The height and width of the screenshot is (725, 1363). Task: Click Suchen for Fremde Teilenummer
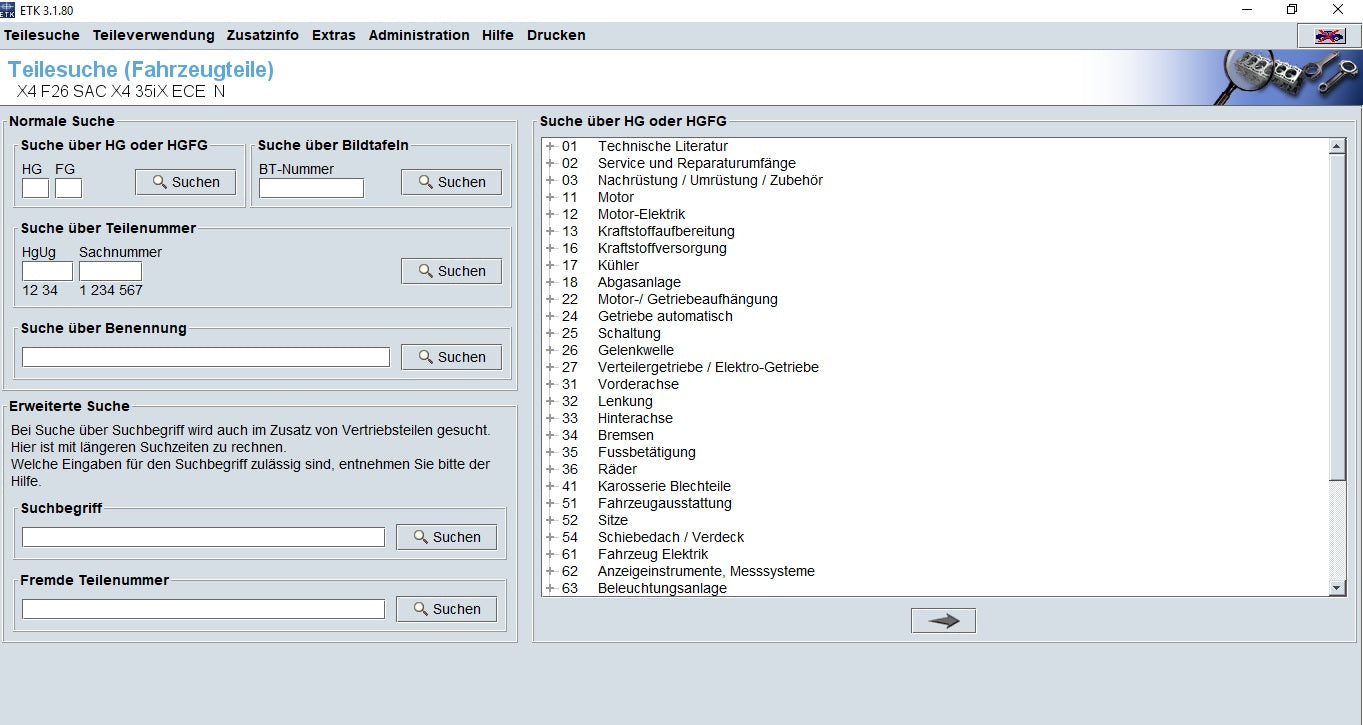click(x=446, y=609)
